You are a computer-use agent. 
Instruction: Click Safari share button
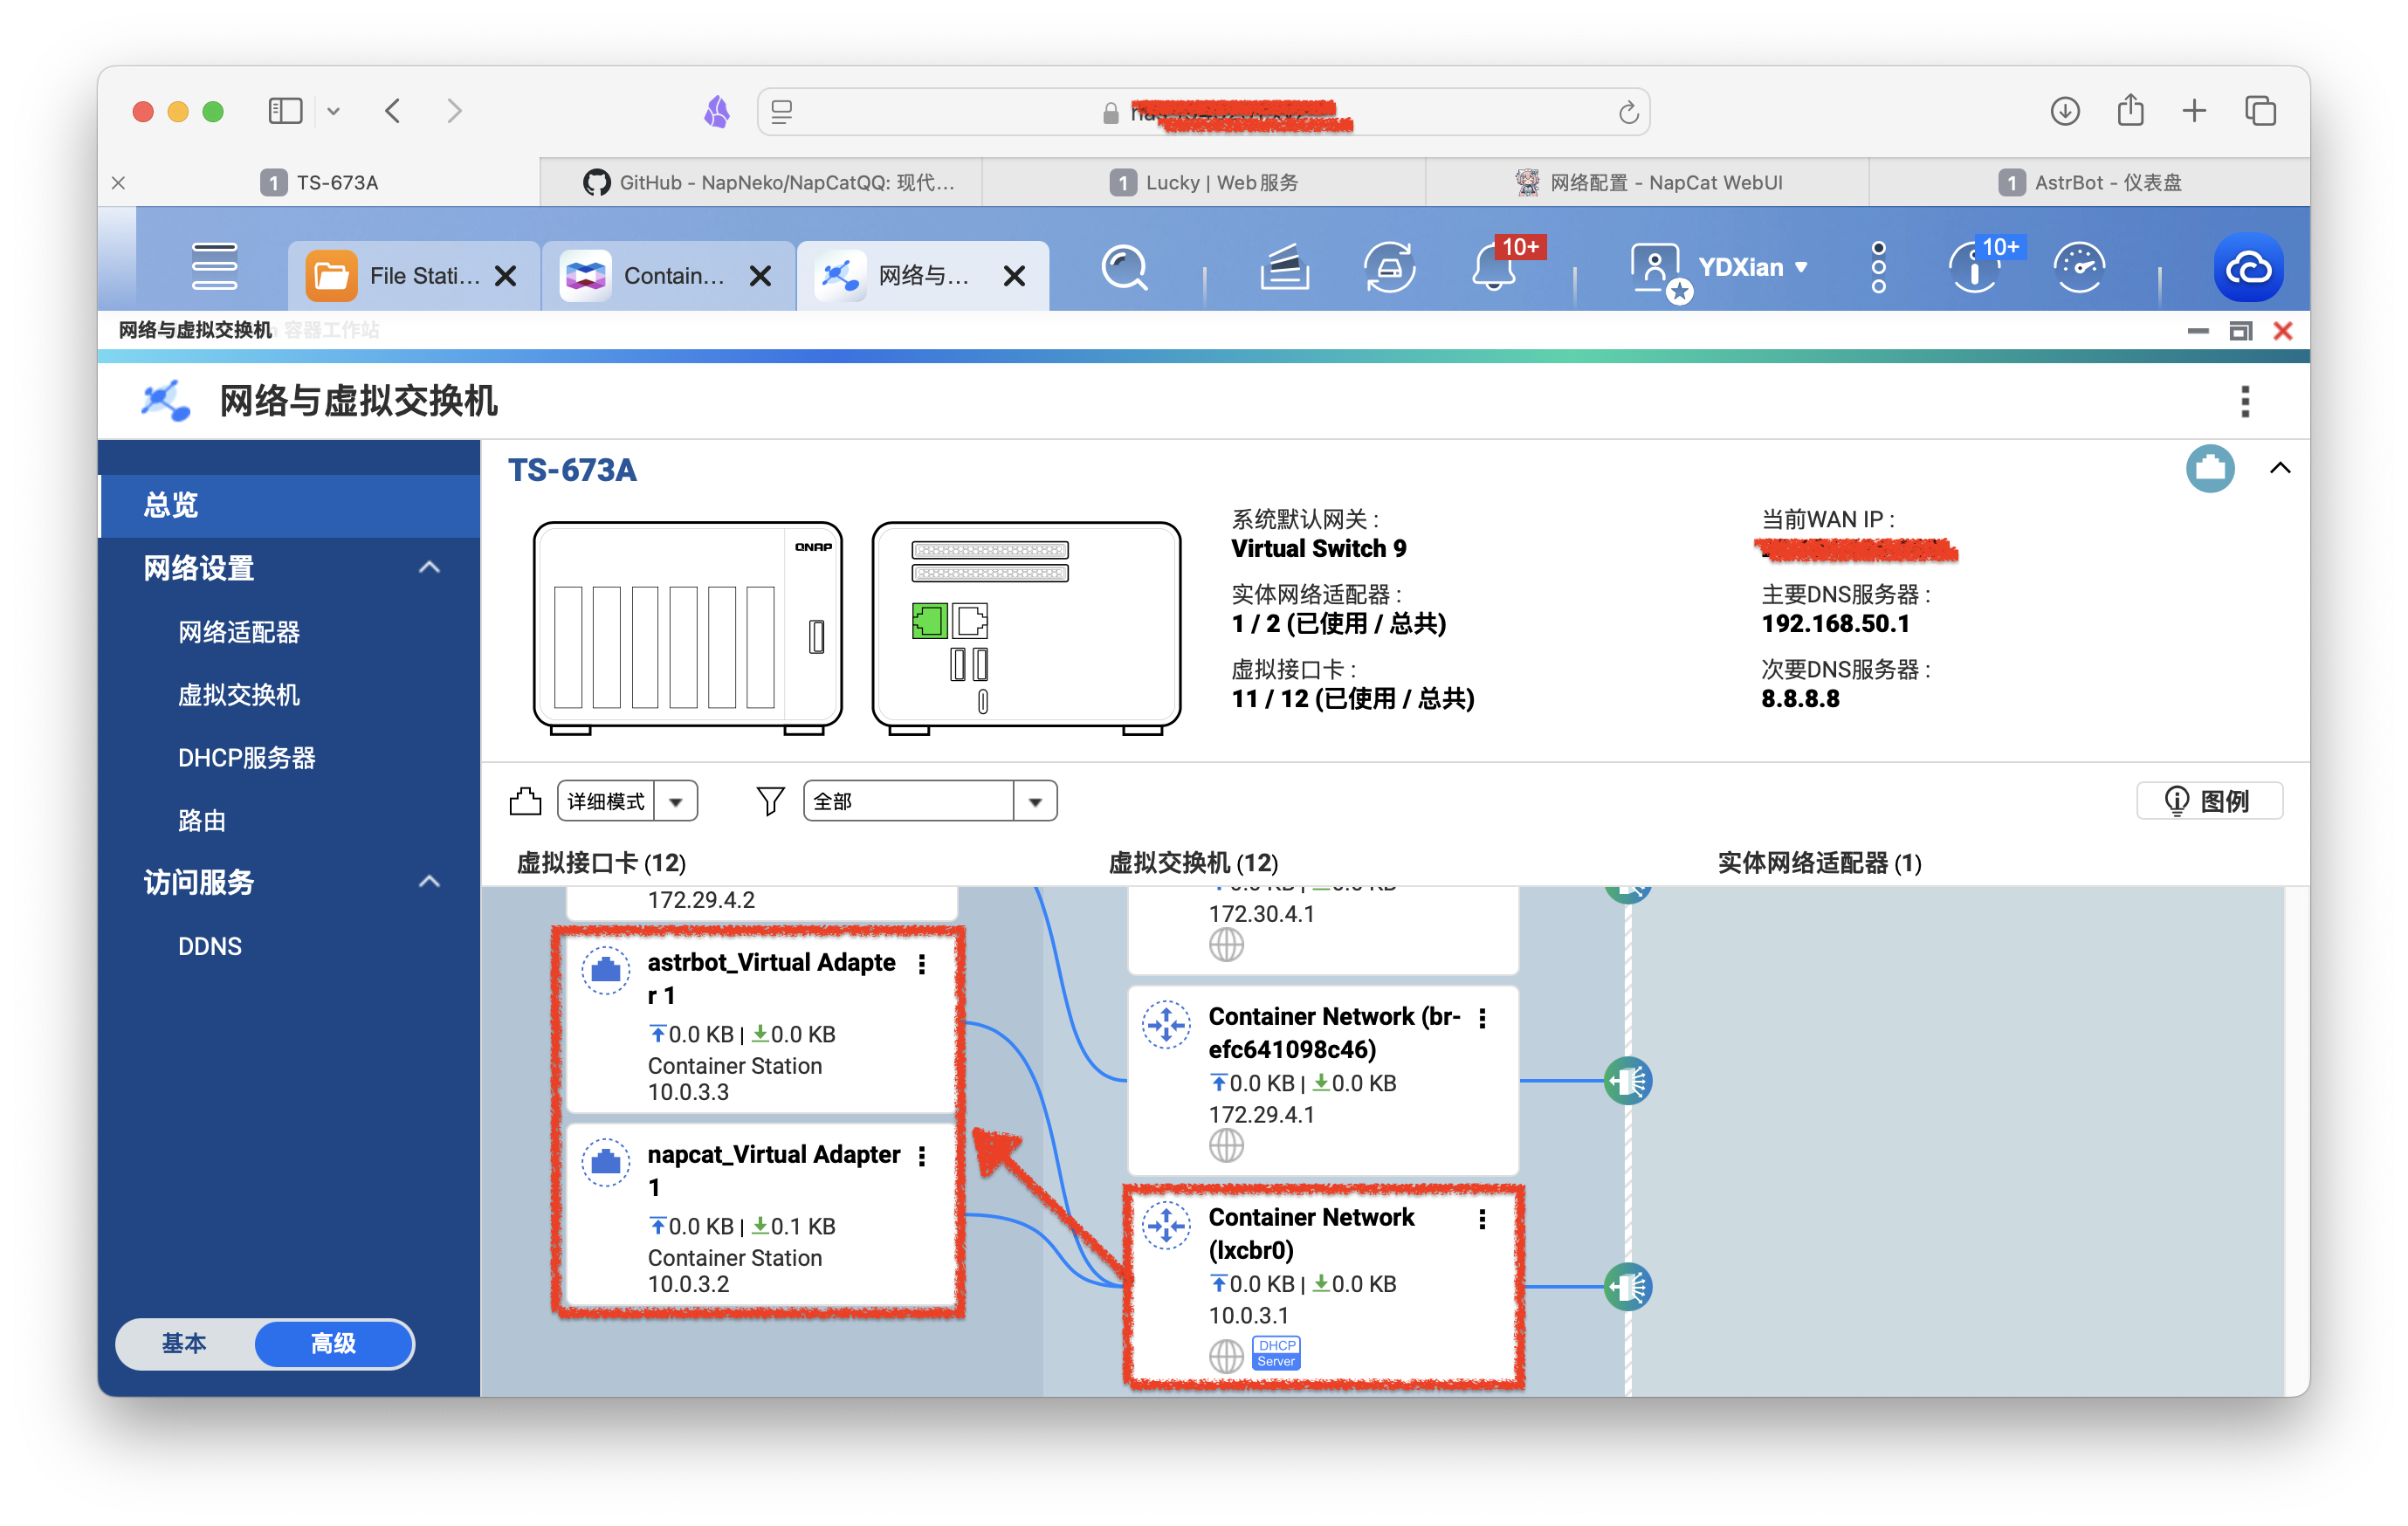[x=2130, y=110]
